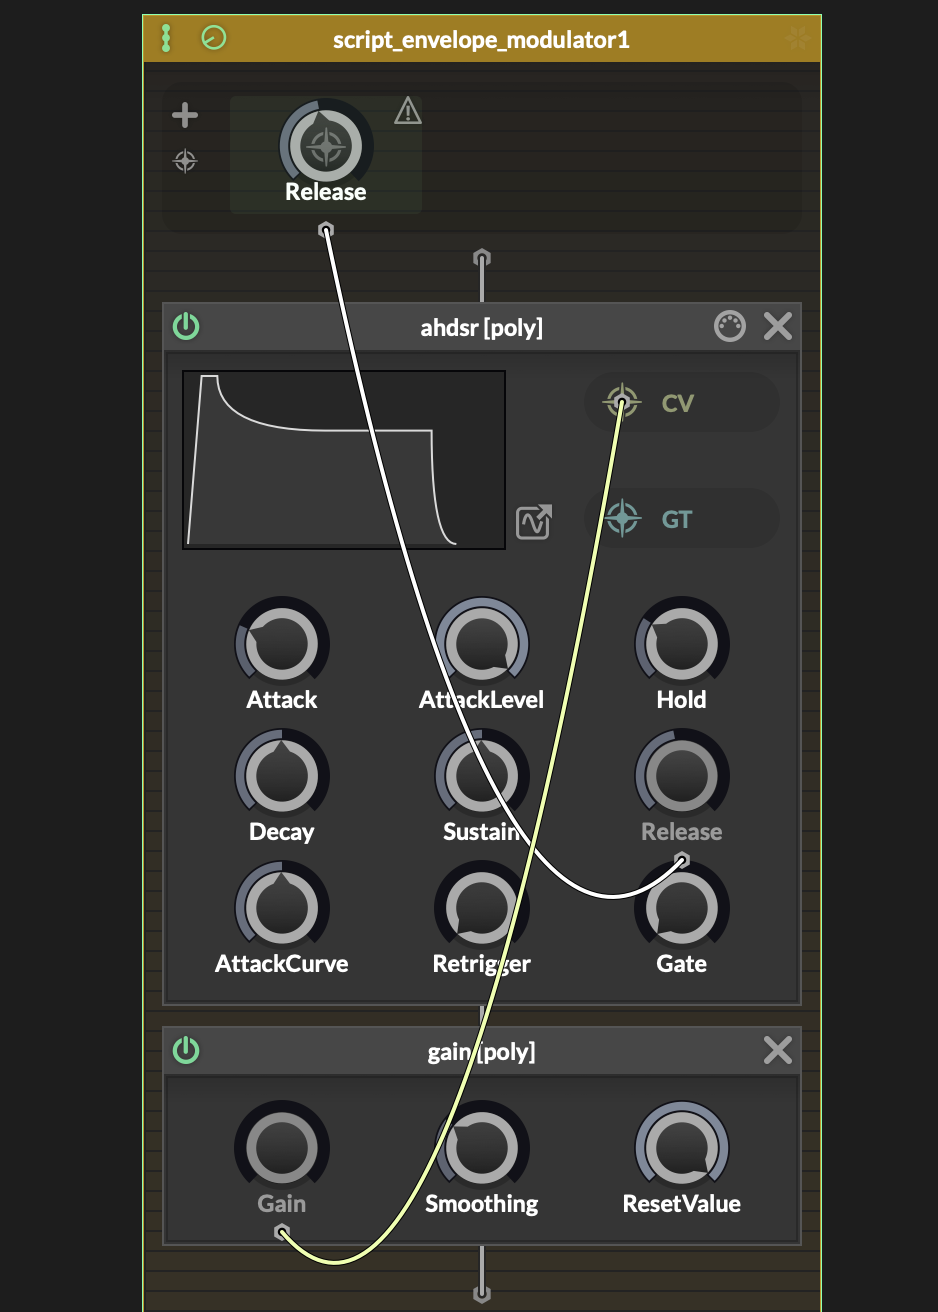Close the ahdsr node
The image size is (938, 1312).
pos(777,326)
